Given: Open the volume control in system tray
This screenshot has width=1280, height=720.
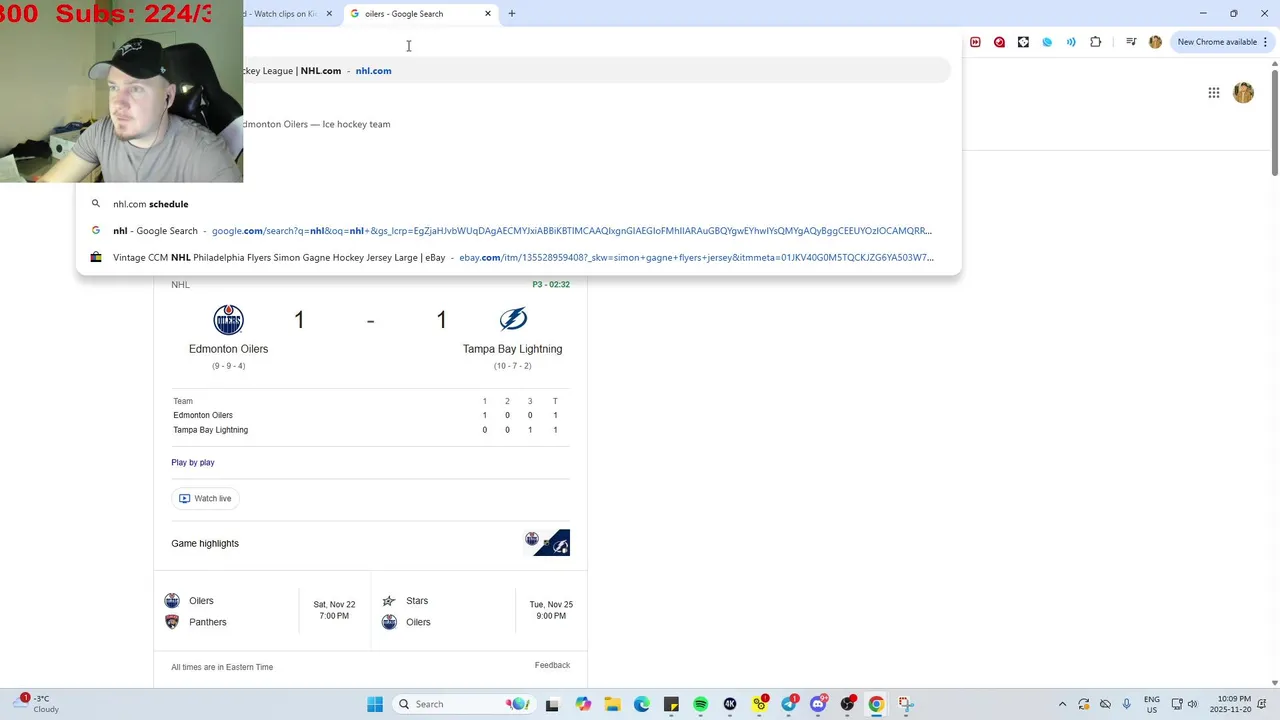Looking at the screenshot, I should point(1192,704).
